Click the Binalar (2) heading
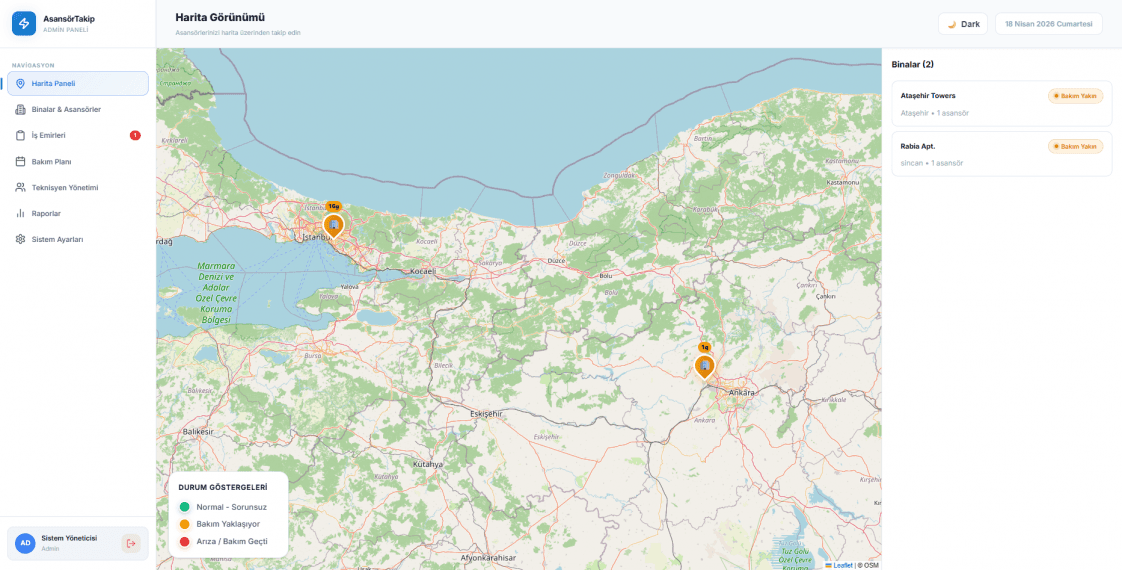Screen dimensions: 1122x570 tap(912, 64)
